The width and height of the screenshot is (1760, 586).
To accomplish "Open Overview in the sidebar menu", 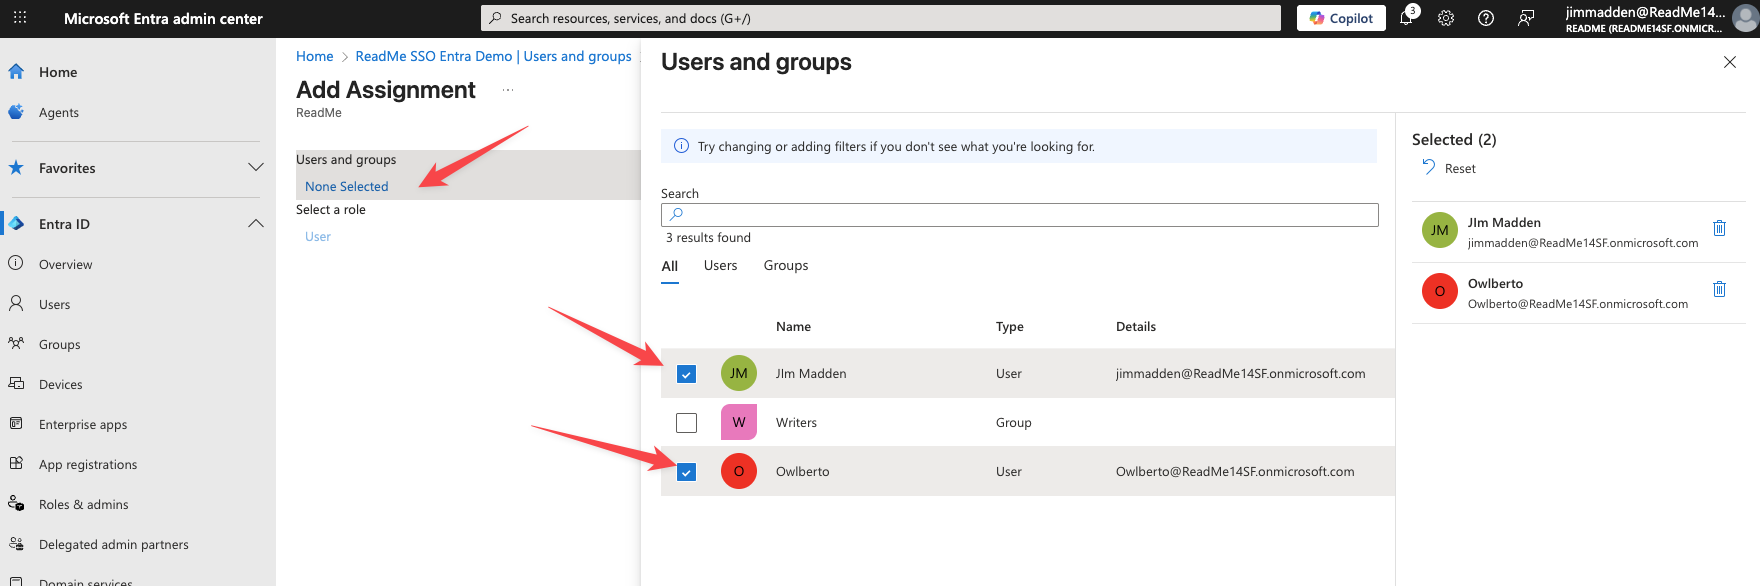I will (x=66, y=264).
